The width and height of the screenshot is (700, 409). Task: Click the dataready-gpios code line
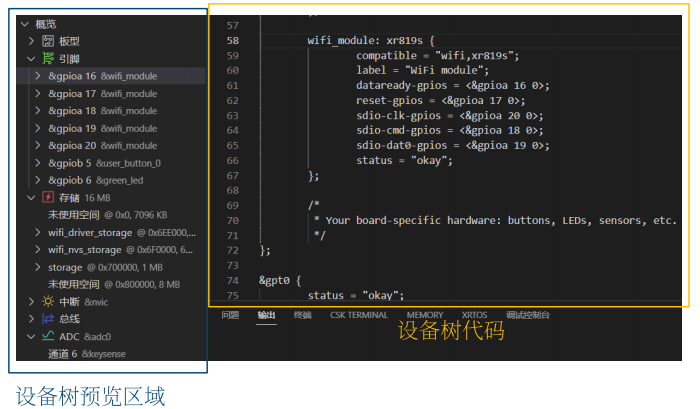point(452,85)
